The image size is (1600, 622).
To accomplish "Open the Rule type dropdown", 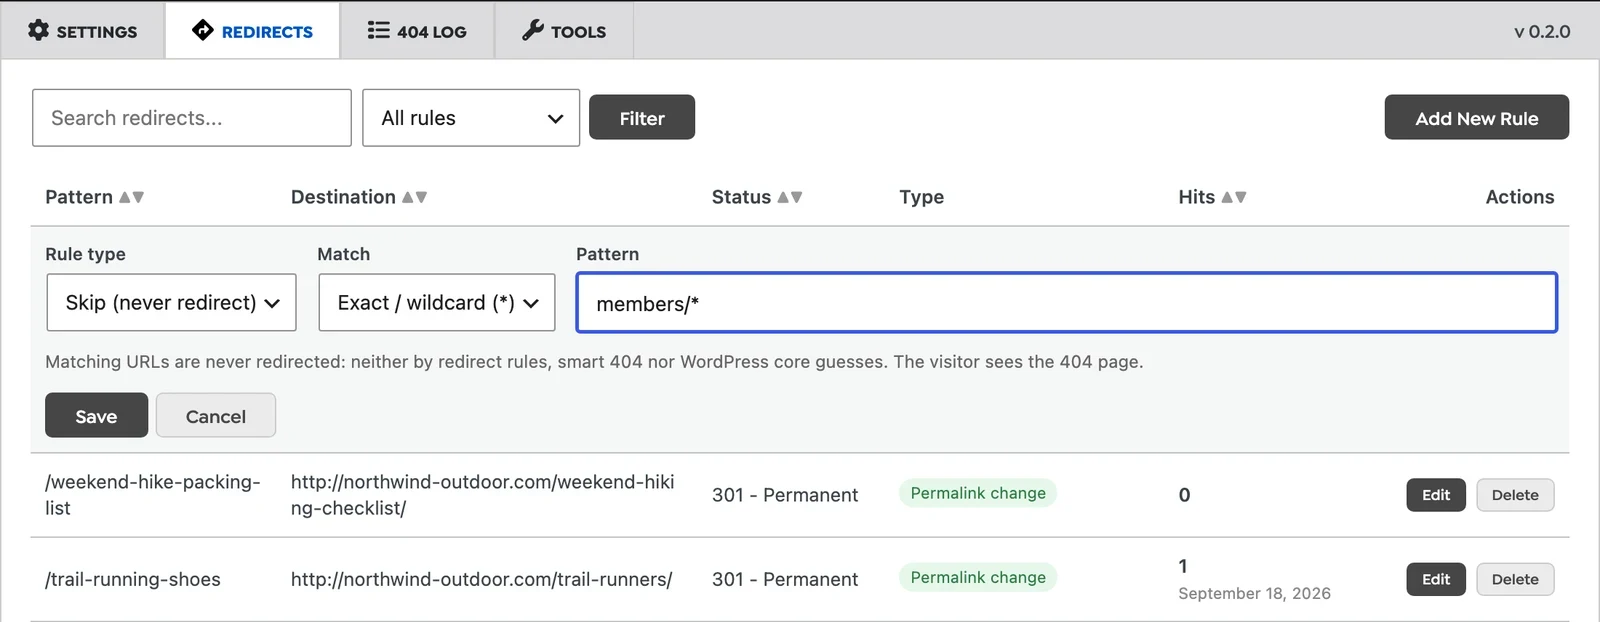I will pos(172,302).
